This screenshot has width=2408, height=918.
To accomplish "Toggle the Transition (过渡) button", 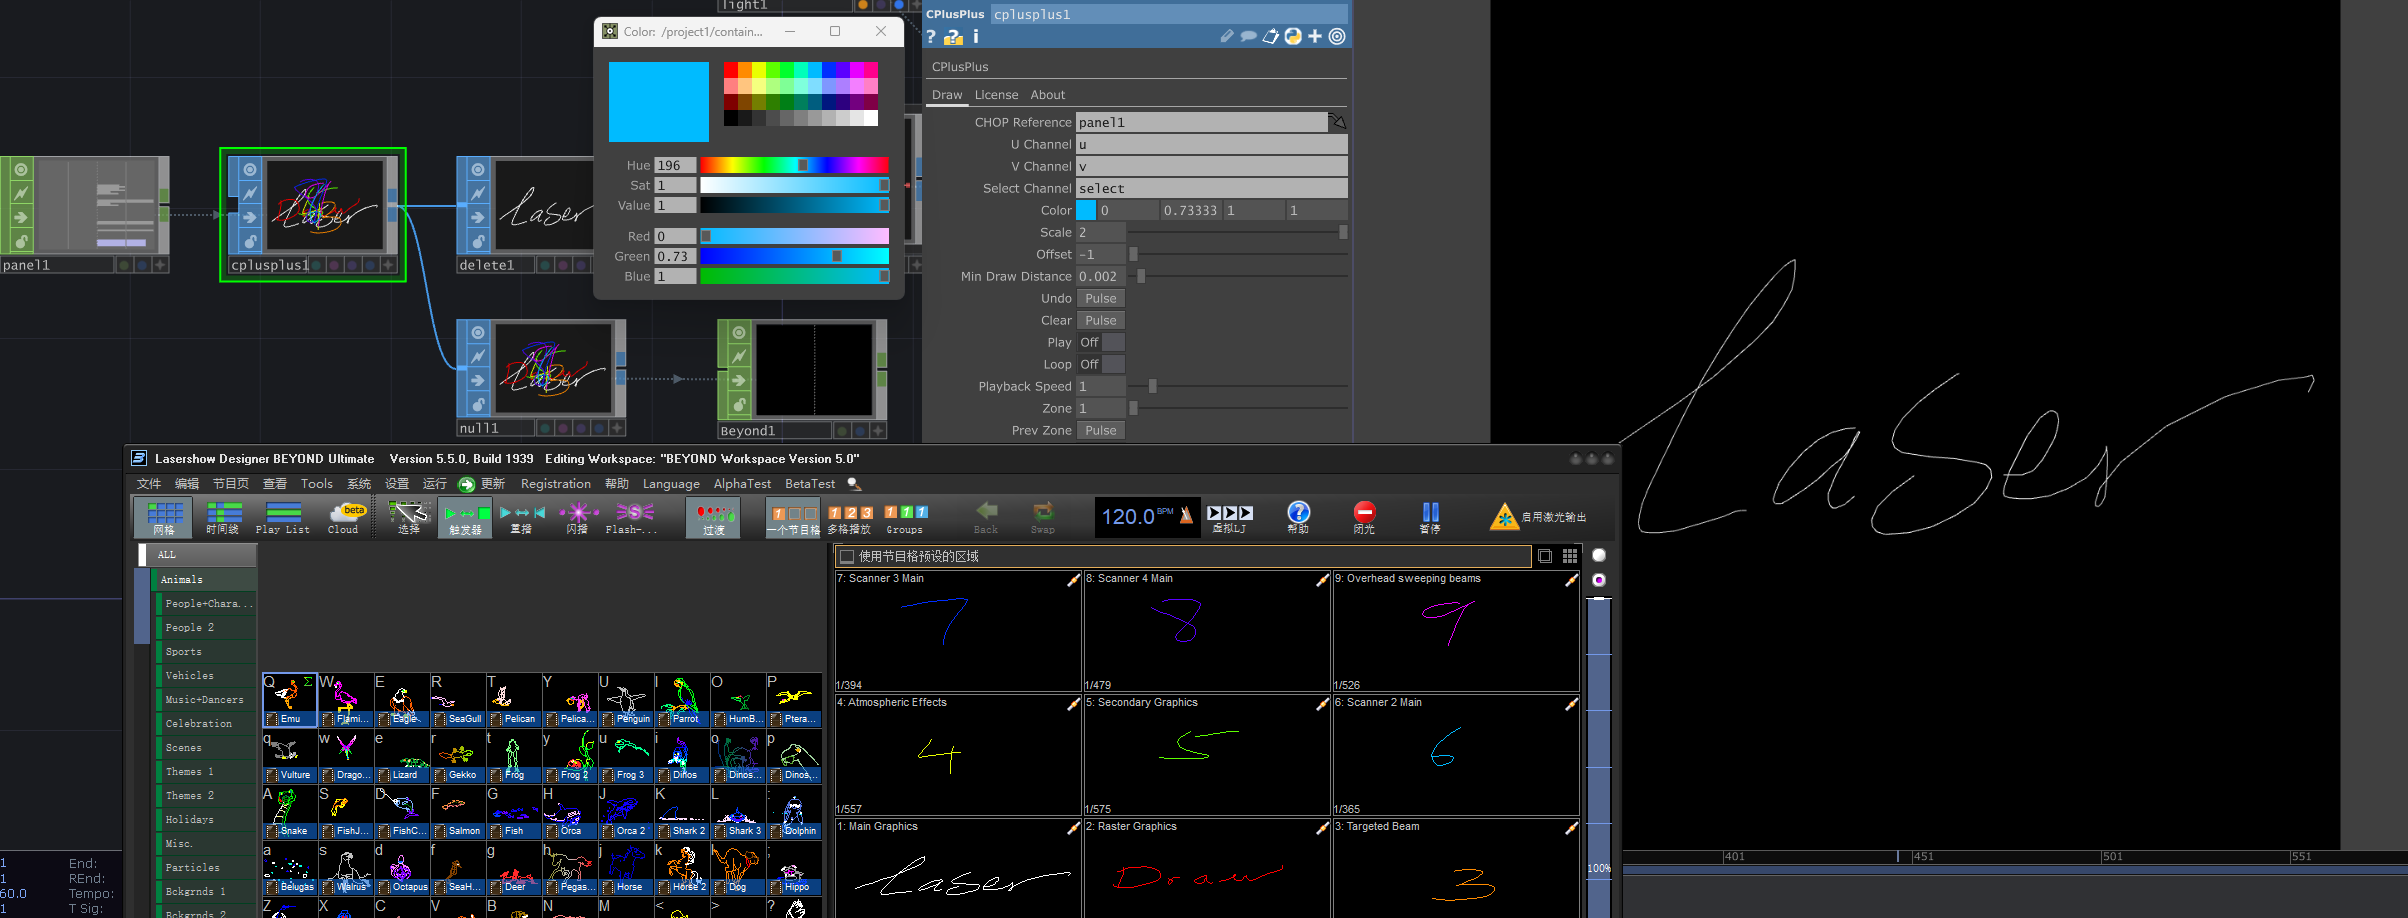I will coord(714,518).
